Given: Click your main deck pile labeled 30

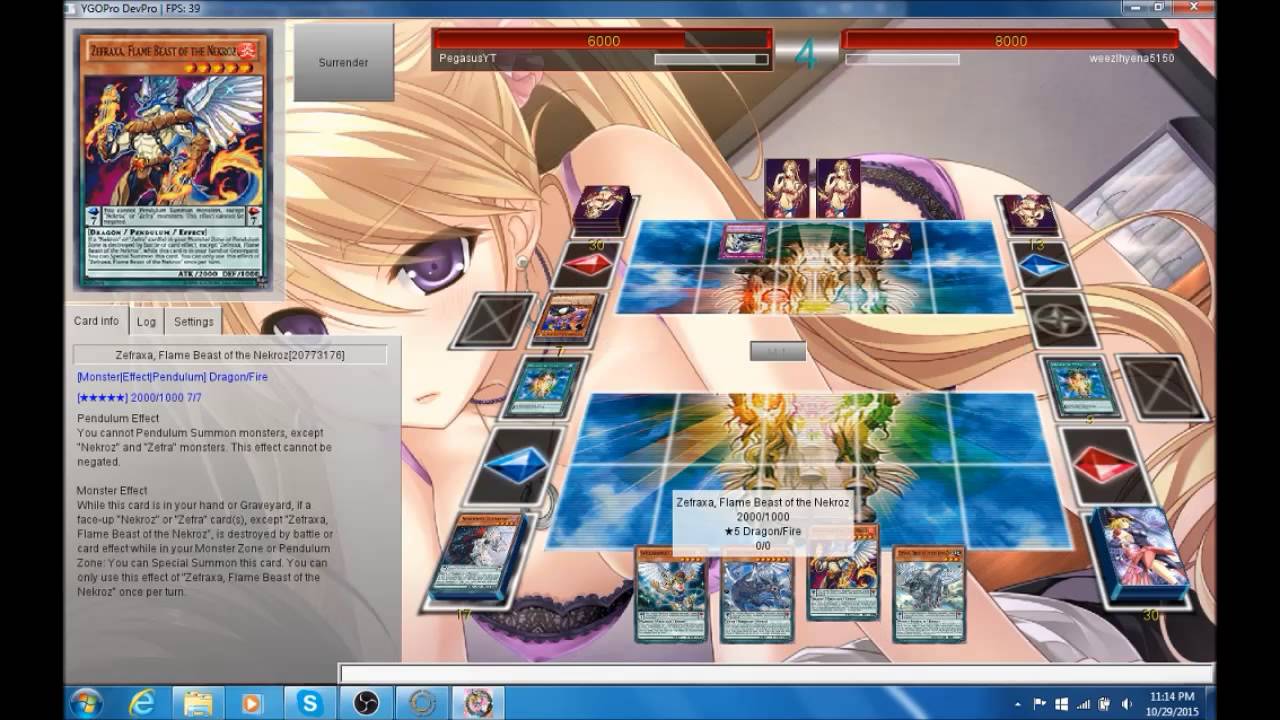Looking at the screenshot, I should click(1141, 555).
